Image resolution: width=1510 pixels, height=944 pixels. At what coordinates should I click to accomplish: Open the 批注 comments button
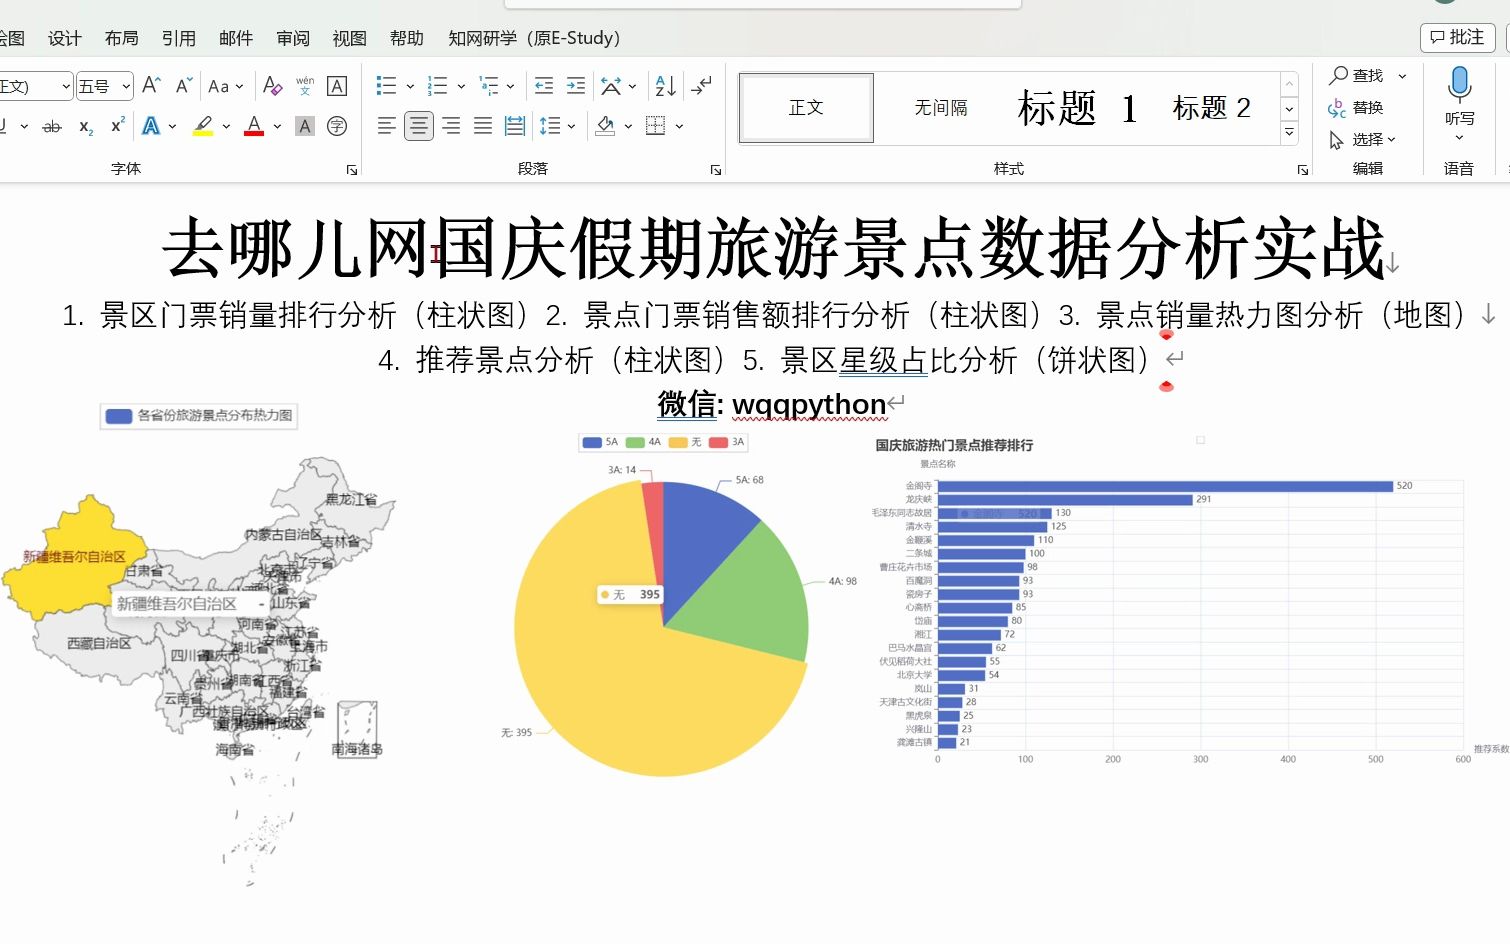(x=1458, y=37)
